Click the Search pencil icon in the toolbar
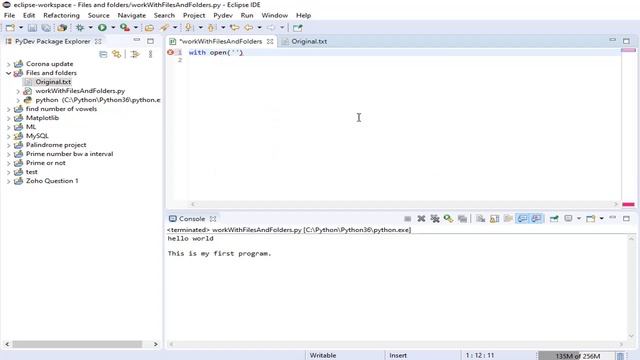The image size is (640, 360). [x=164, y=28]
